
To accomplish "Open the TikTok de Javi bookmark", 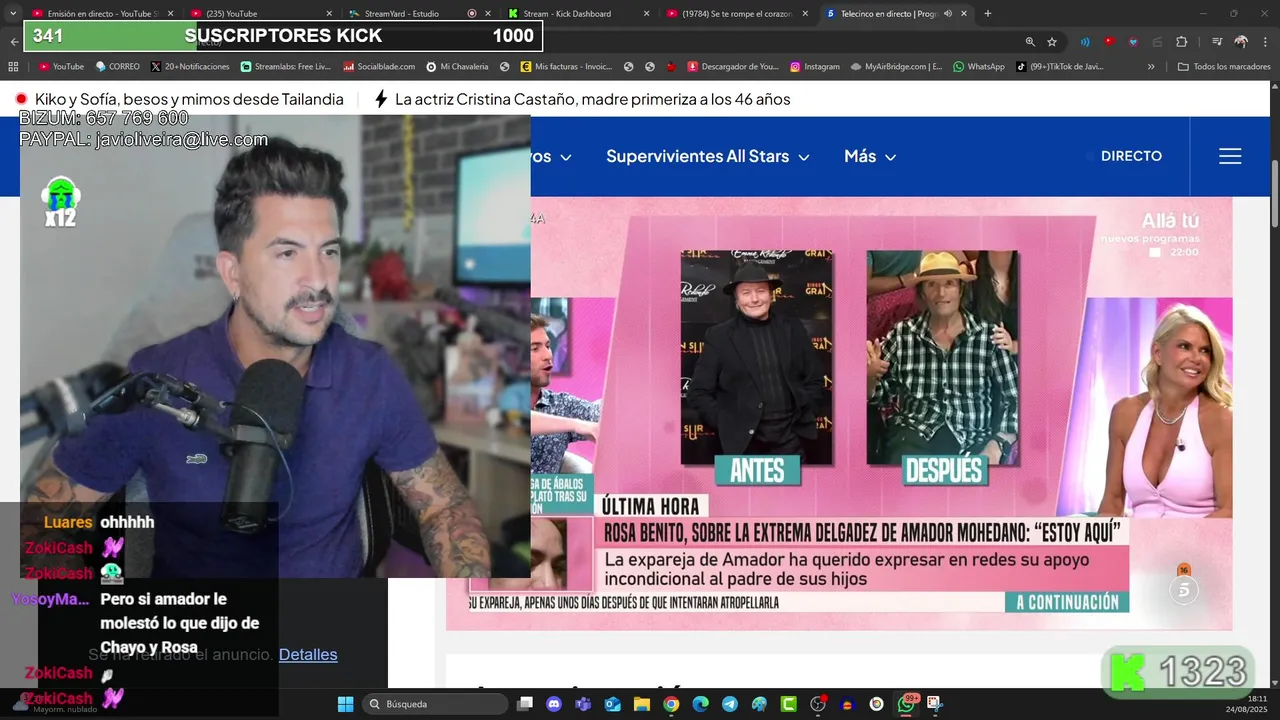I will [x=1060, y=67].
